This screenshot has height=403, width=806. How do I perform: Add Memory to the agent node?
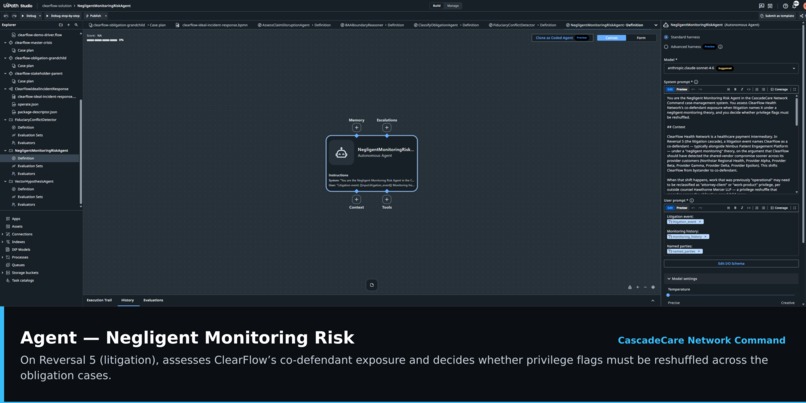pos(356,127)
